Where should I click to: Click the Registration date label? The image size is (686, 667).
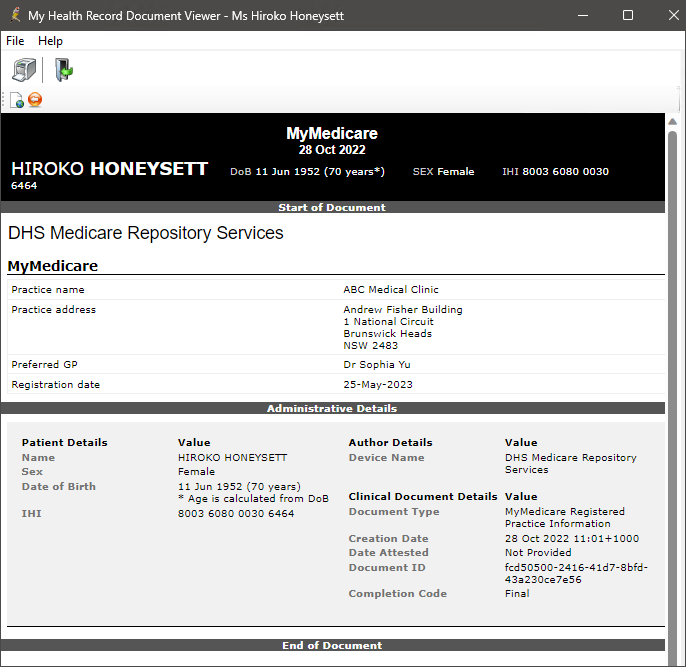(56, 384)
